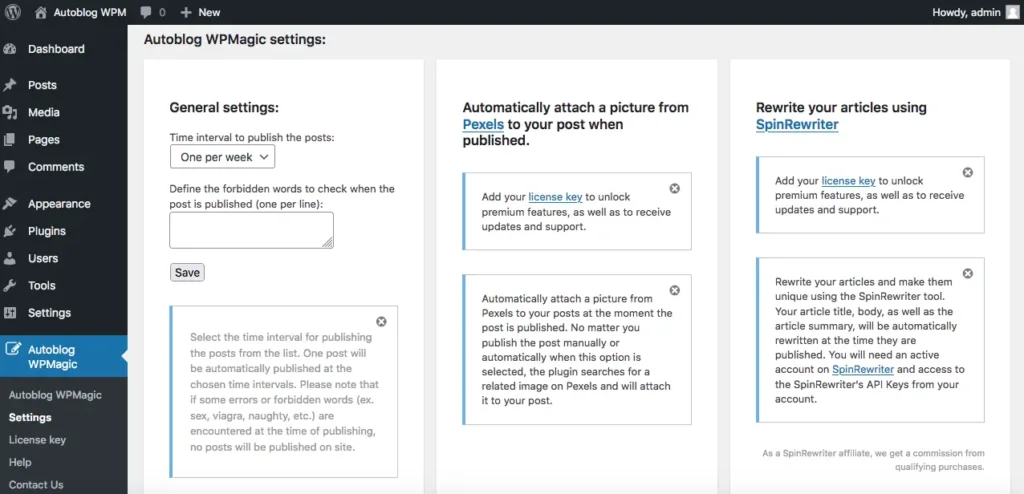Click the Comments speech bubble sidebar icon
Screen dimensions: 1024x494
(10, 167)
